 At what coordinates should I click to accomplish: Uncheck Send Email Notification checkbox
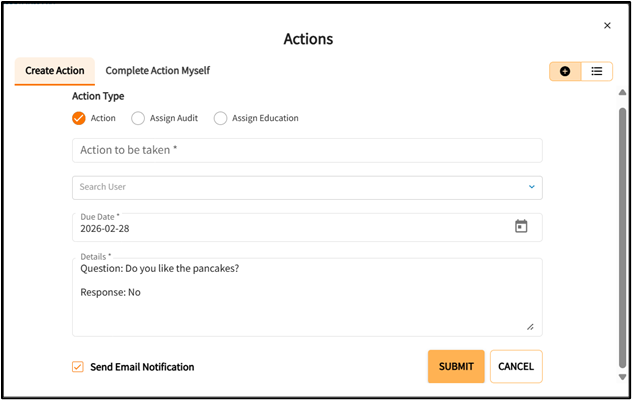tap(78, 367)
